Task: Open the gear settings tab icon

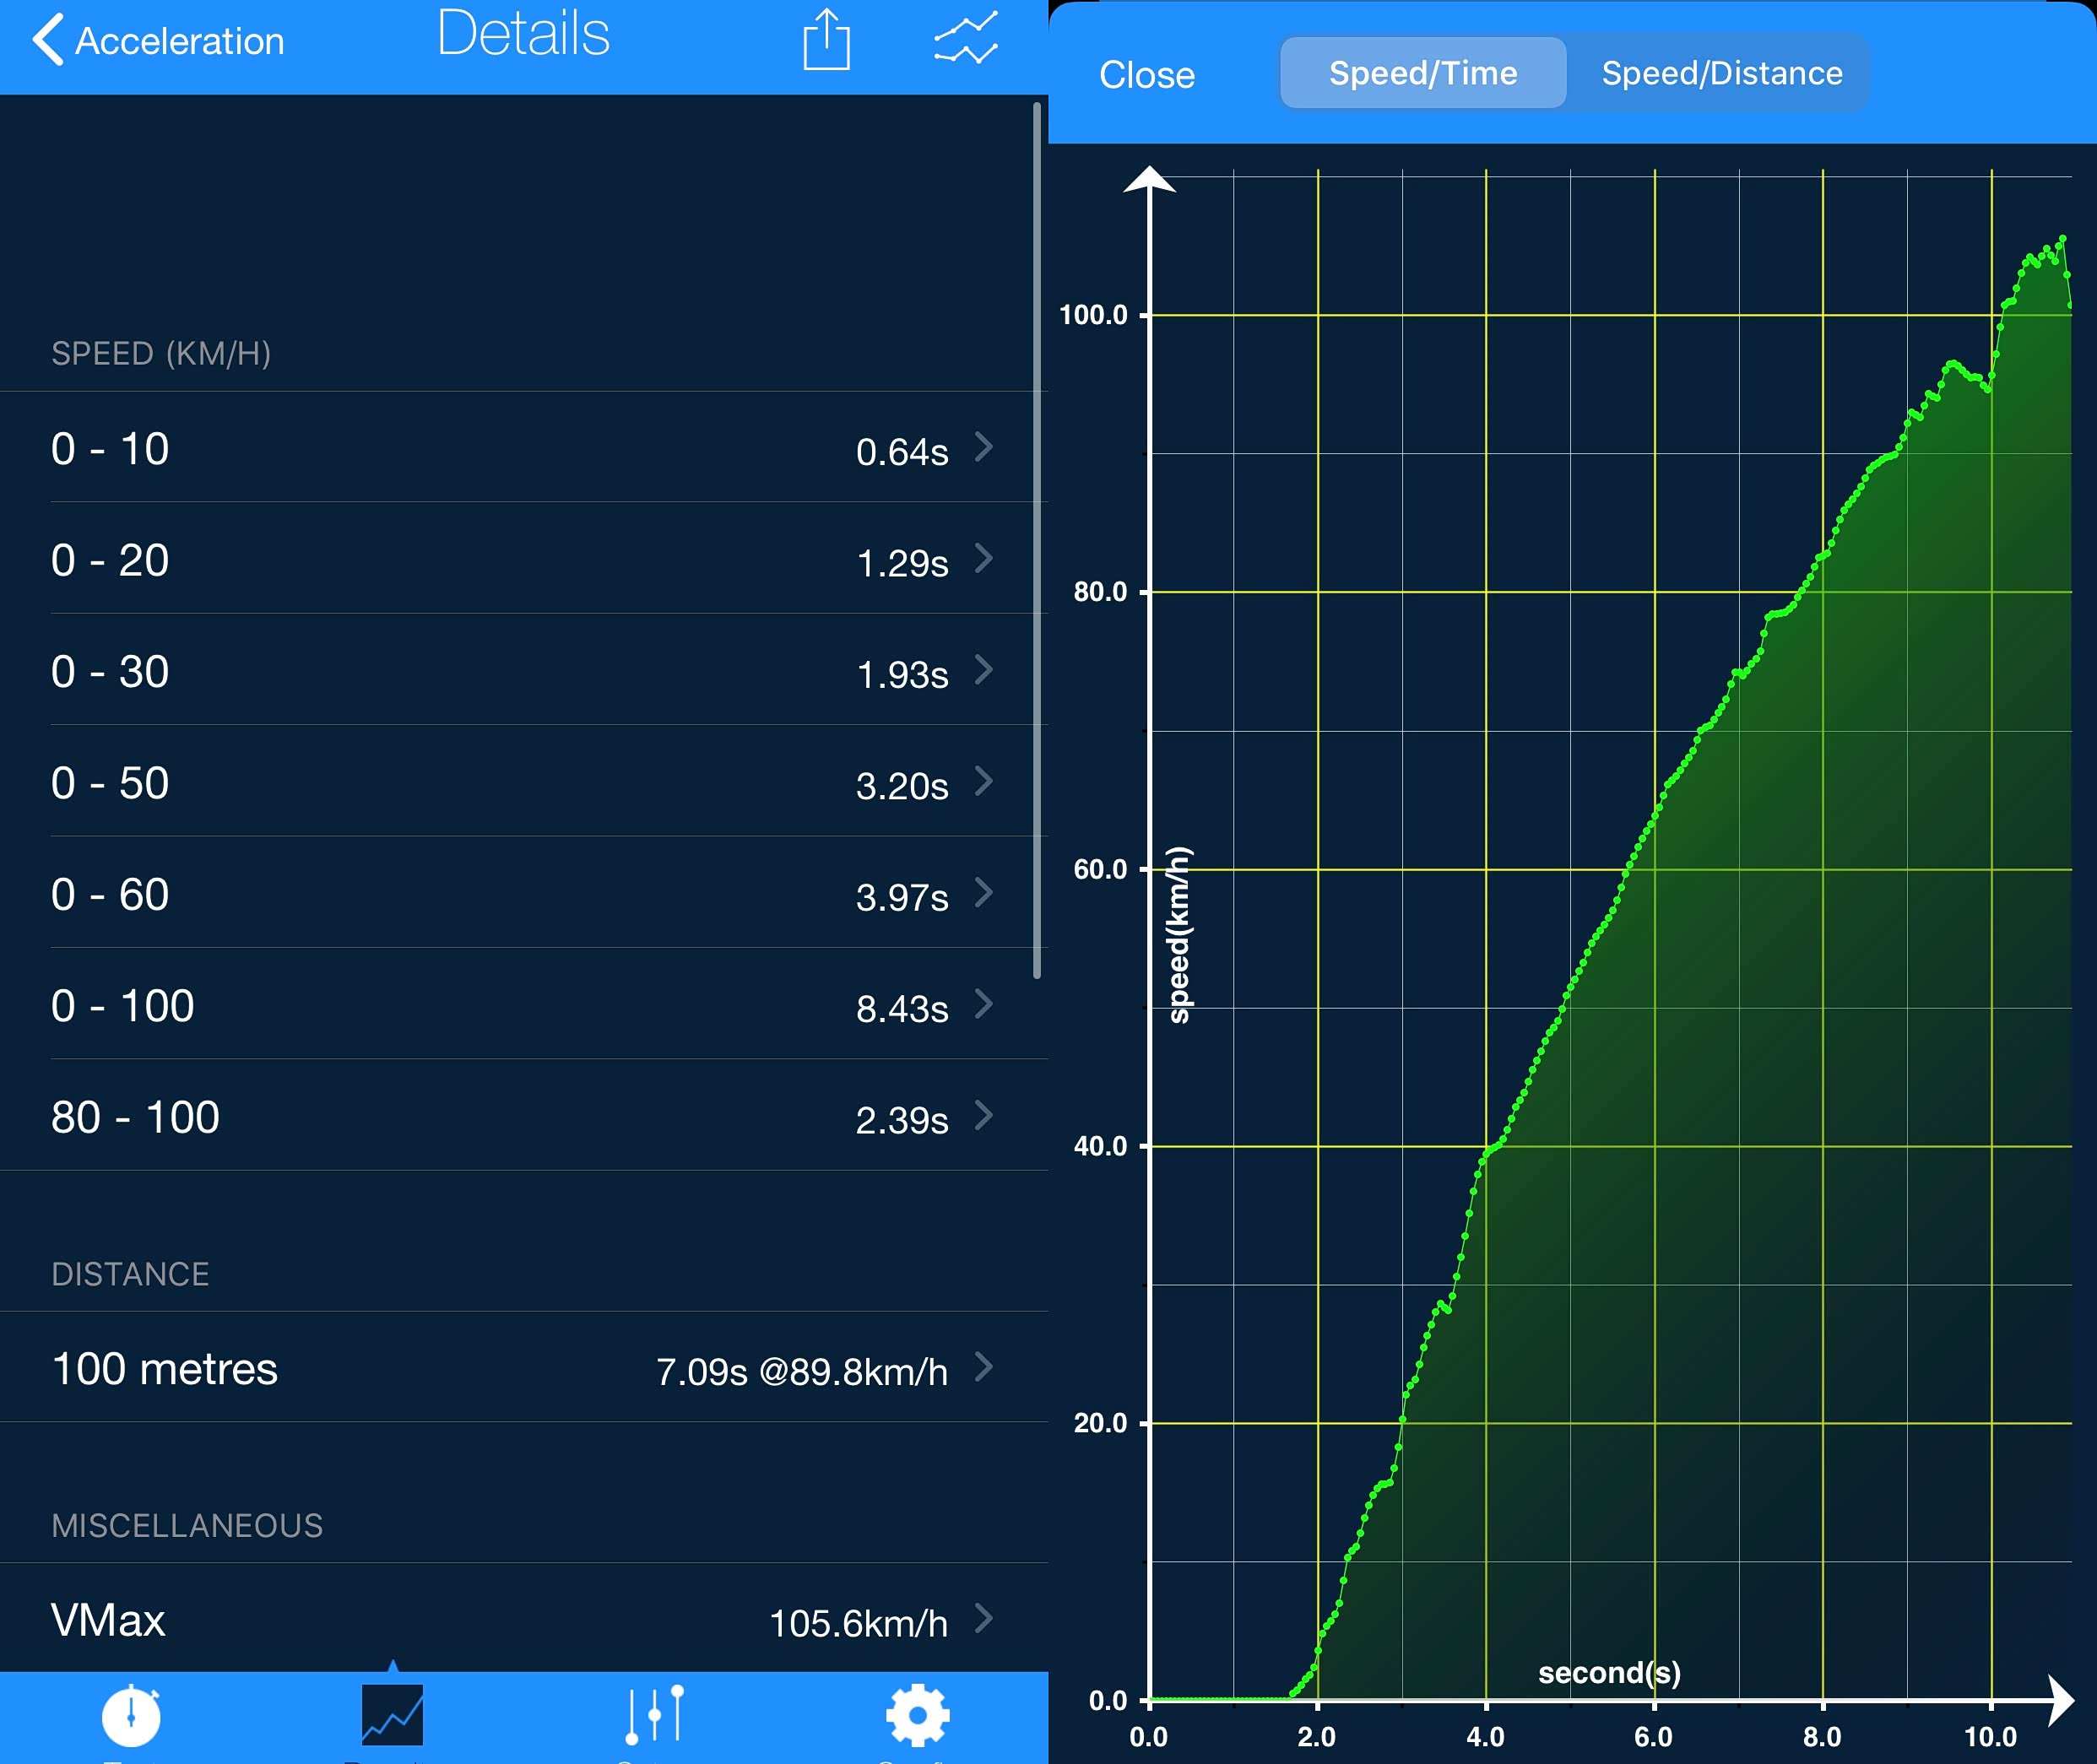Action: tap(916, 1716)
